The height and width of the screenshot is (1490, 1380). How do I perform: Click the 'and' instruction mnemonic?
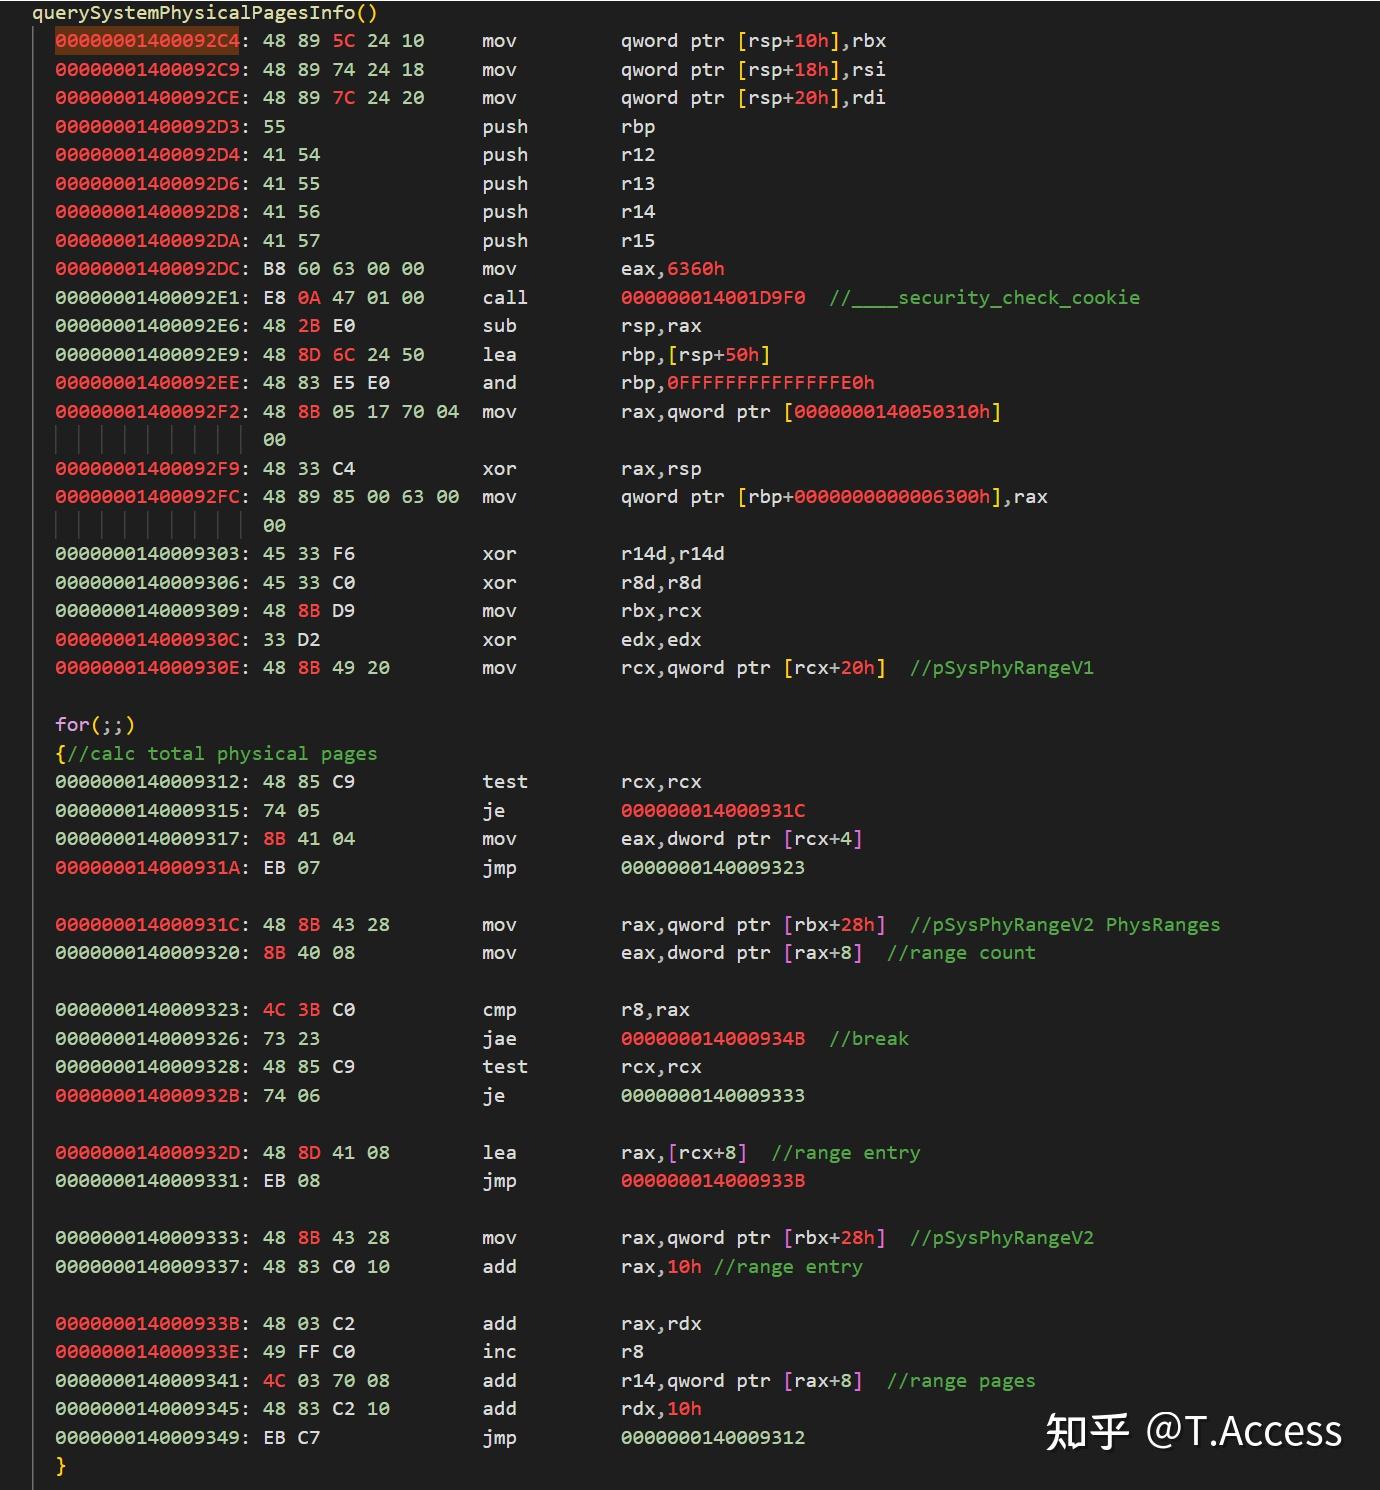pos(499,383)
